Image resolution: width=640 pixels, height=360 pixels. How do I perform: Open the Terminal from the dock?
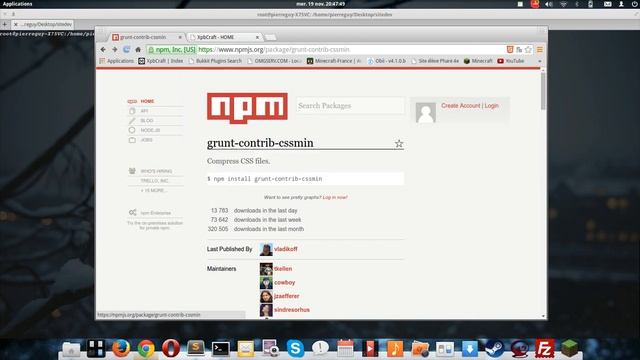coord(221,349)
